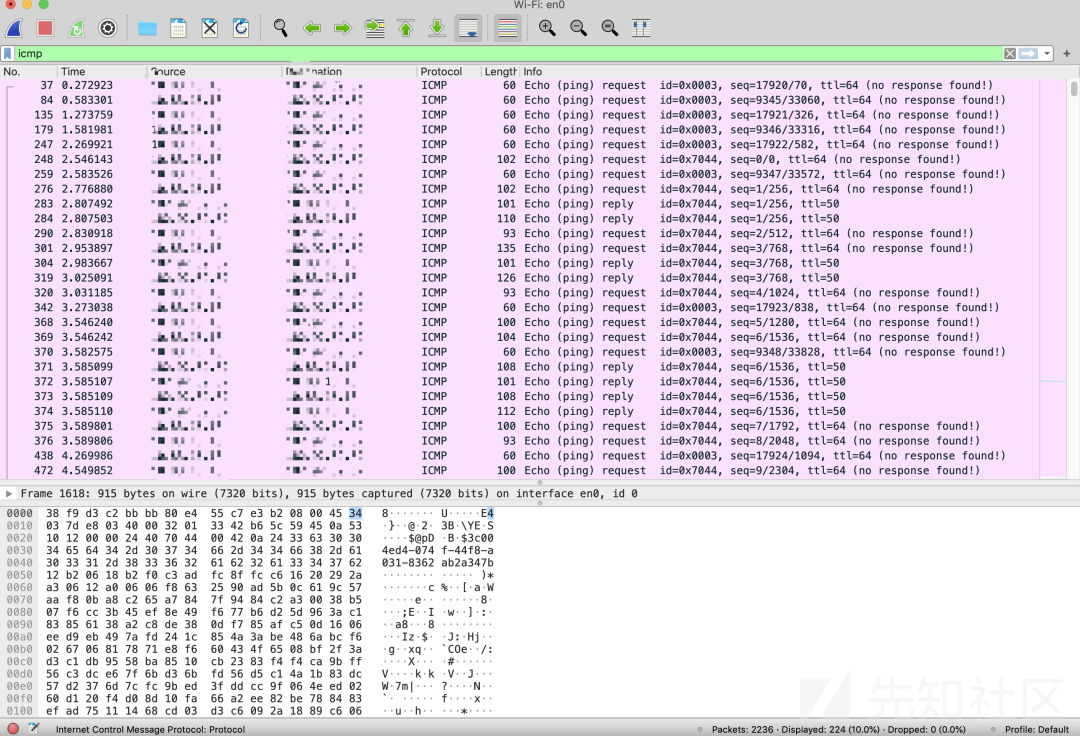Click Packets: 2236 status text

click(742, 729)
